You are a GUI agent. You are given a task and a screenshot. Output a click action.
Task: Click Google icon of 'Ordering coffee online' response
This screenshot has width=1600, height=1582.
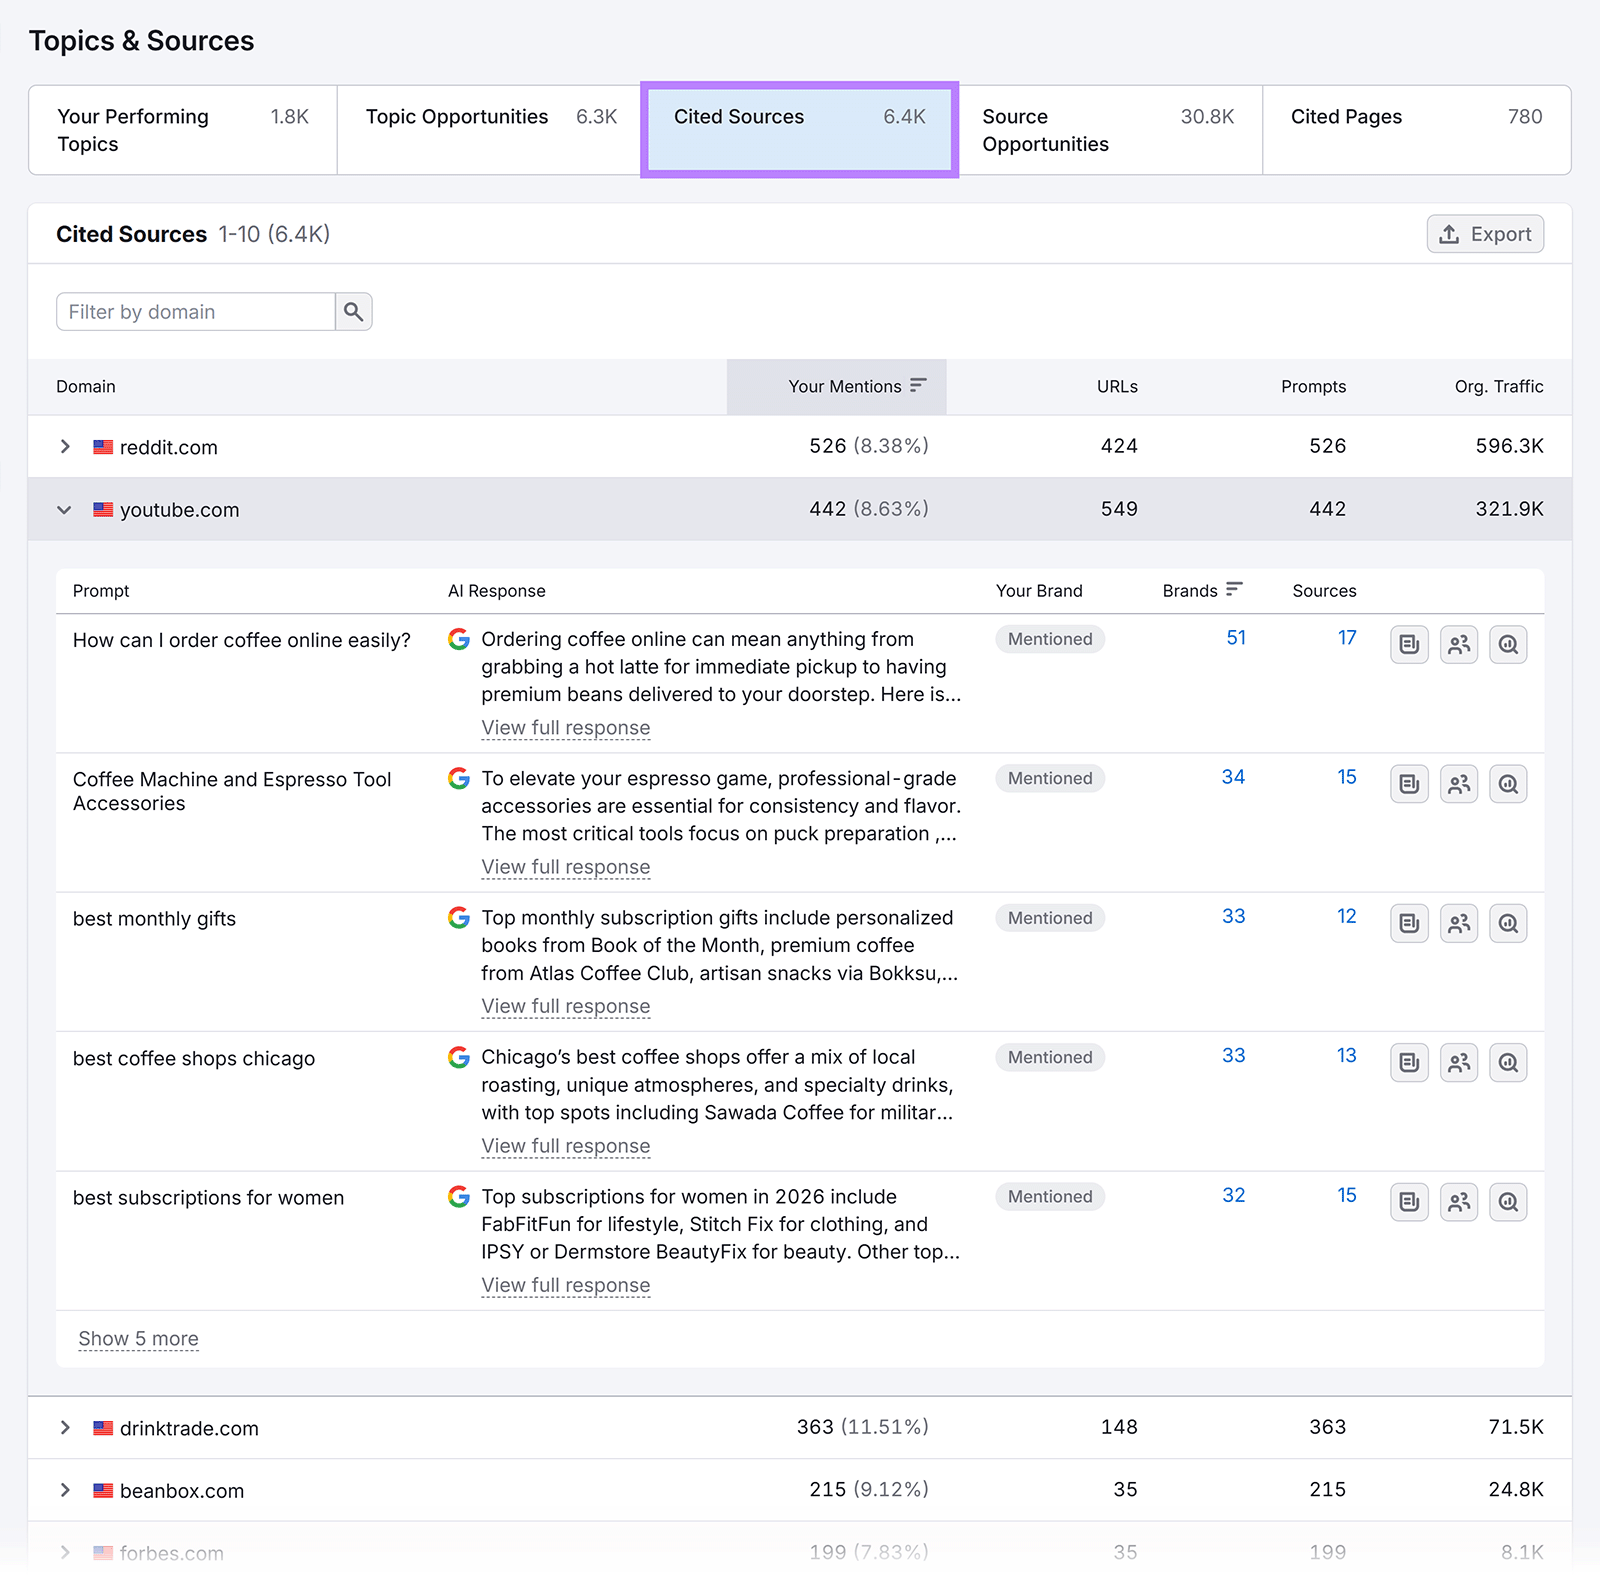(459, 639)
